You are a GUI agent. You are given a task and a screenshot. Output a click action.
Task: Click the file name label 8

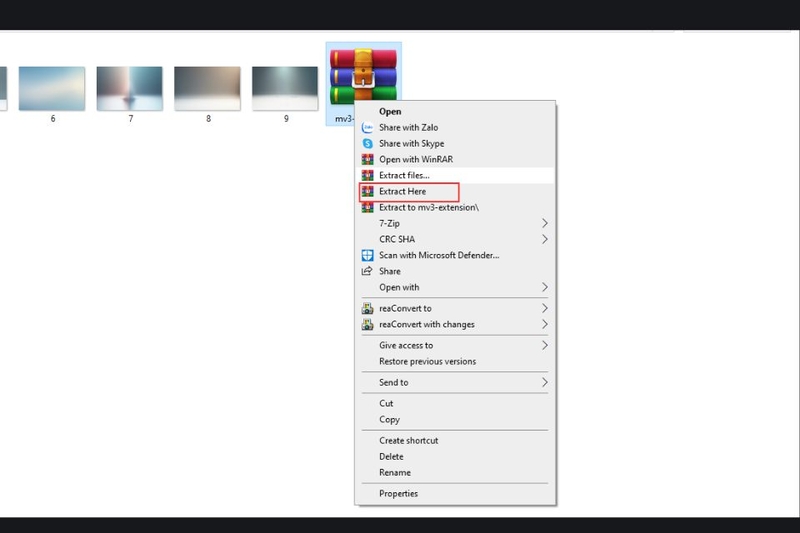pos(208,118)
